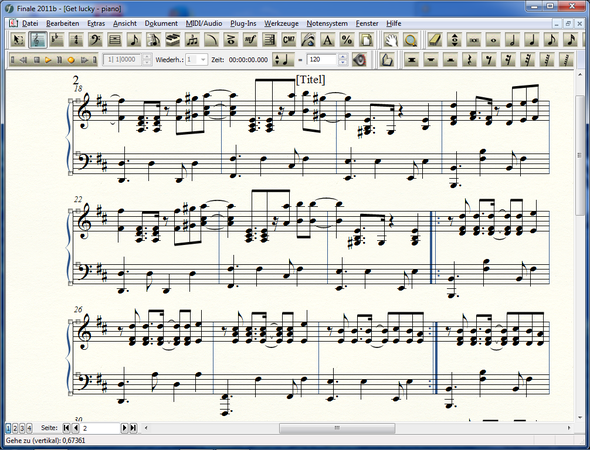The height and width of the screenshot is (450, 590).
Task: Choose the half rest in rests palette
Action: (450, 60)
